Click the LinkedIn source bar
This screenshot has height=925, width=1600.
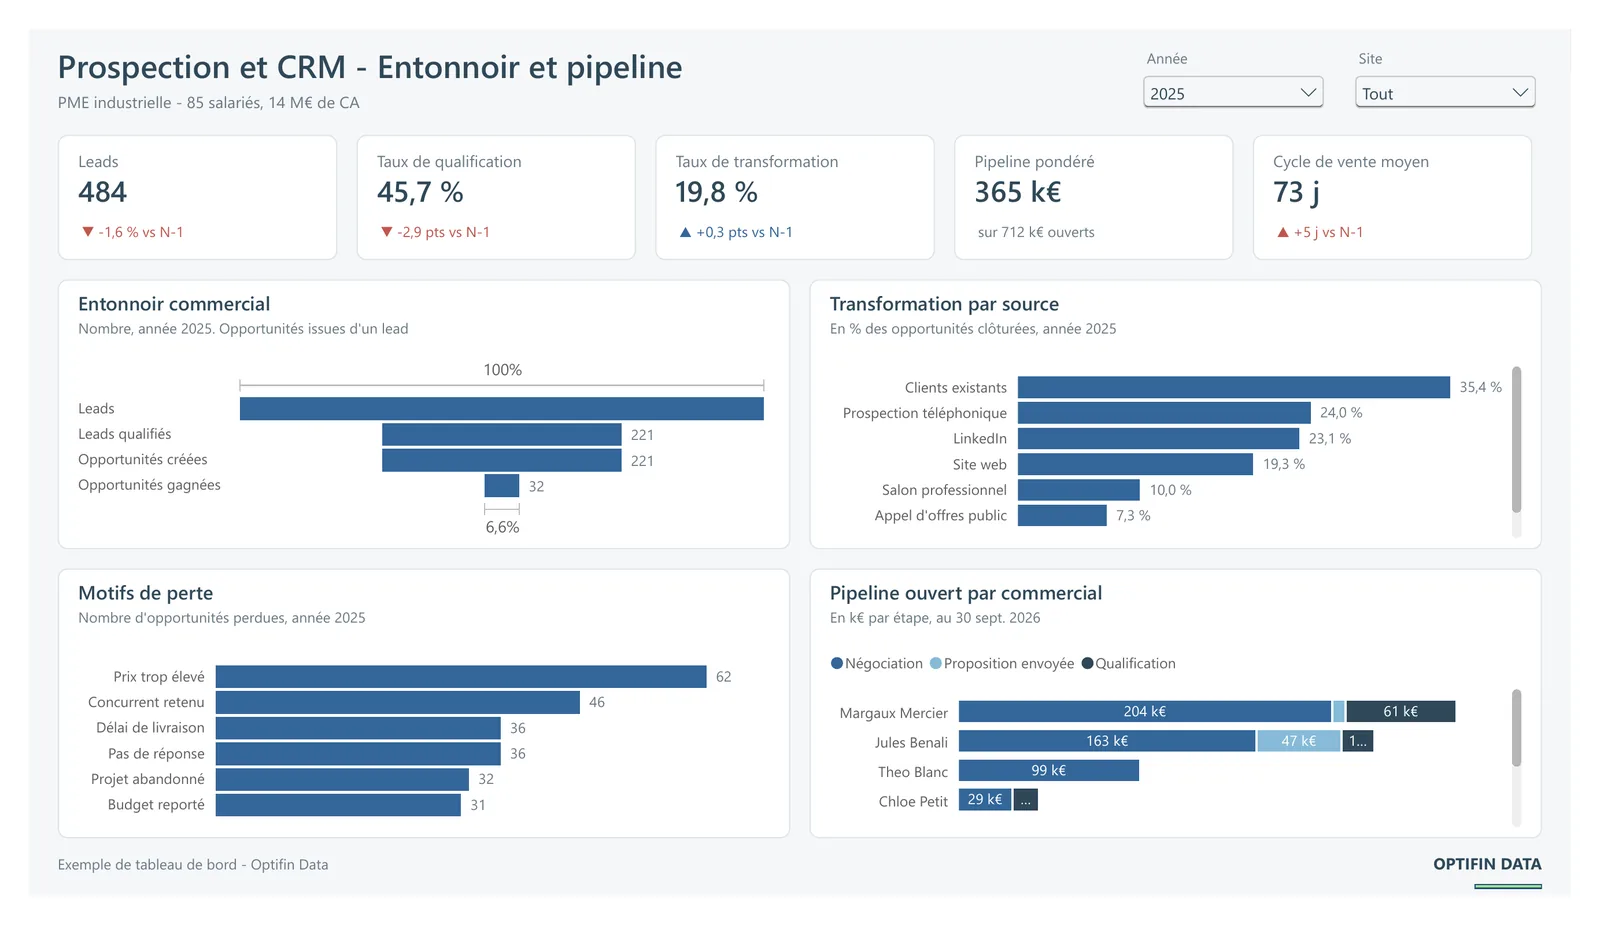coord(1159,438)
